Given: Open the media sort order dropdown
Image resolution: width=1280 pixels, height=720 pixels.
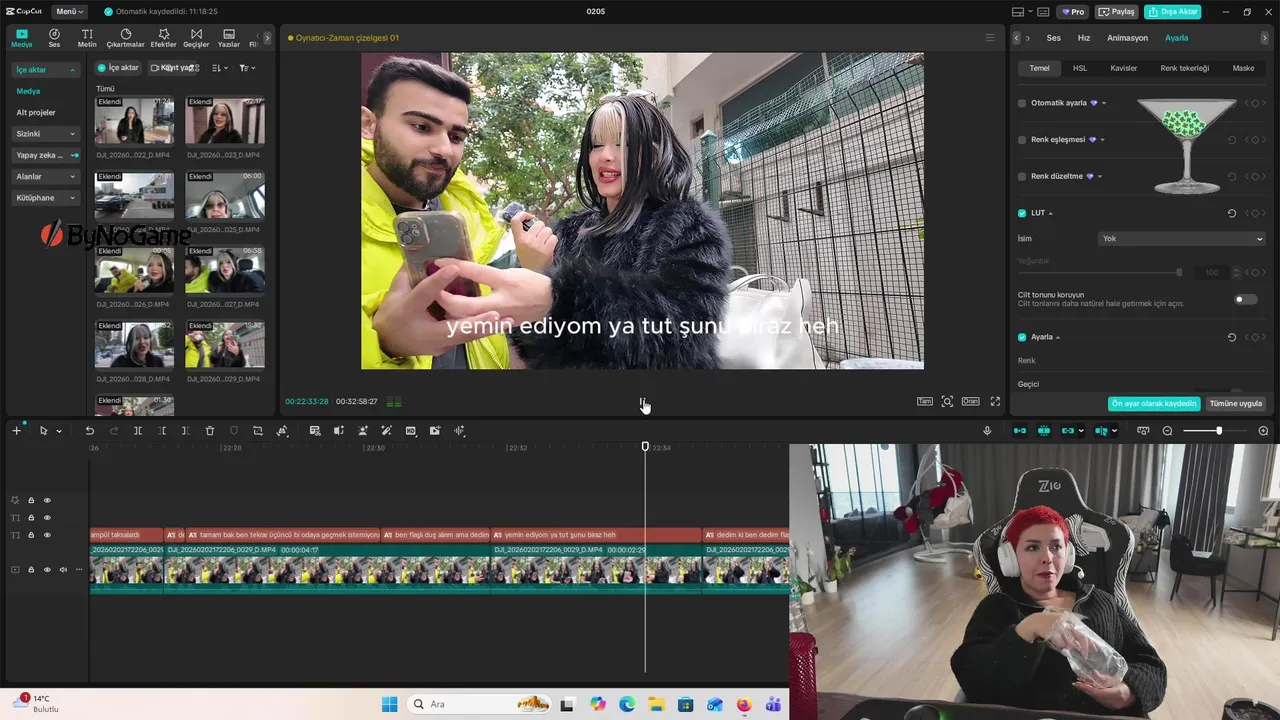Looking at the screenshot, I should (220, 68).
